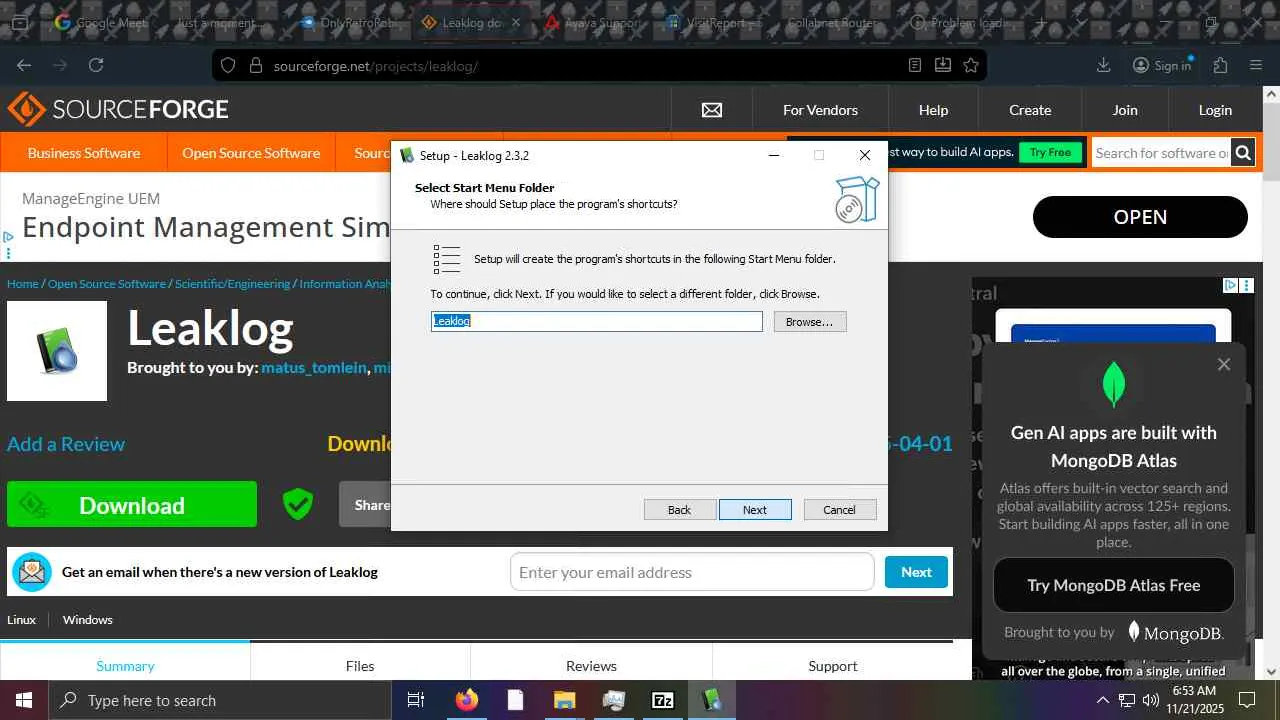Screen dimensions: 1280x720
Task: Open Browse... to choose a Start Menu folder
Action: (809, 322)
